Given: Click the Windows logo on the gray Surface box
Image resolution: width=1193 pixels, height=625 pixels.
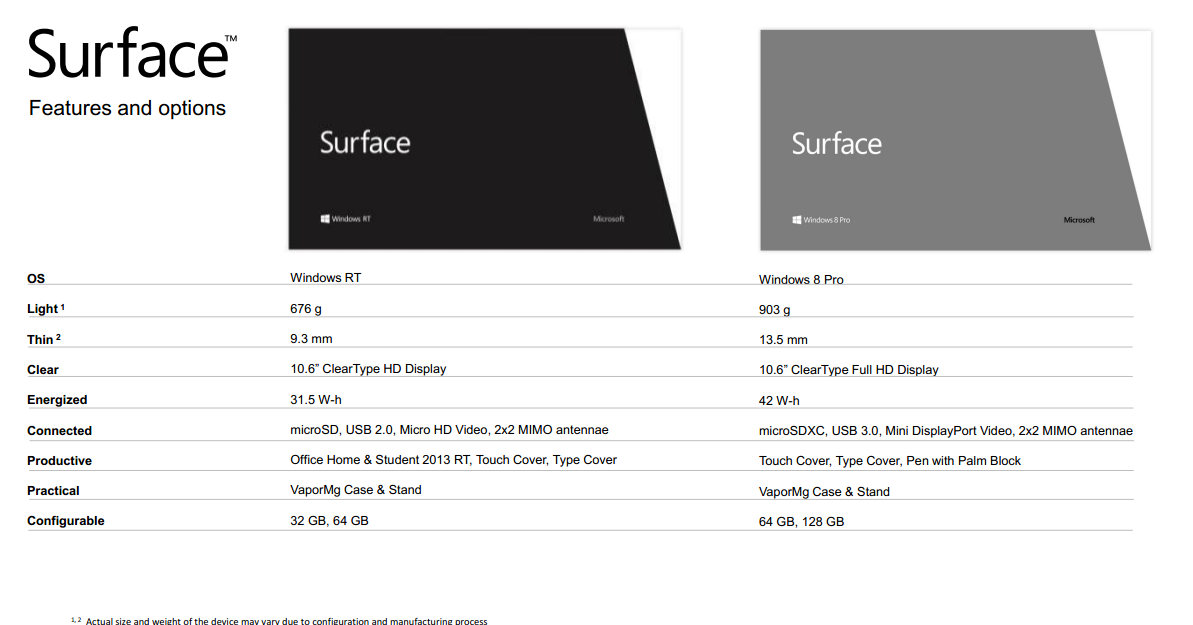Looking at the screenshot, I should [797, 220].
